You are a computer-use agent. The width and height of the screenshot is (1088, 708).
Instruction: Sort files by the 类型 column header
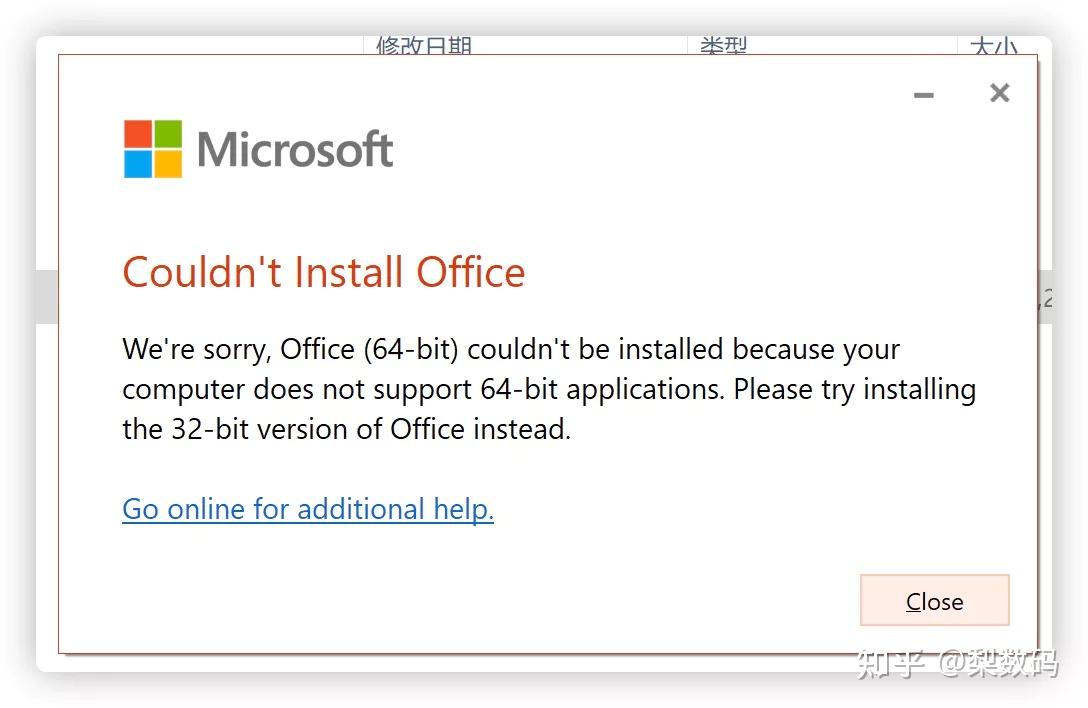[x=723, y=45]
